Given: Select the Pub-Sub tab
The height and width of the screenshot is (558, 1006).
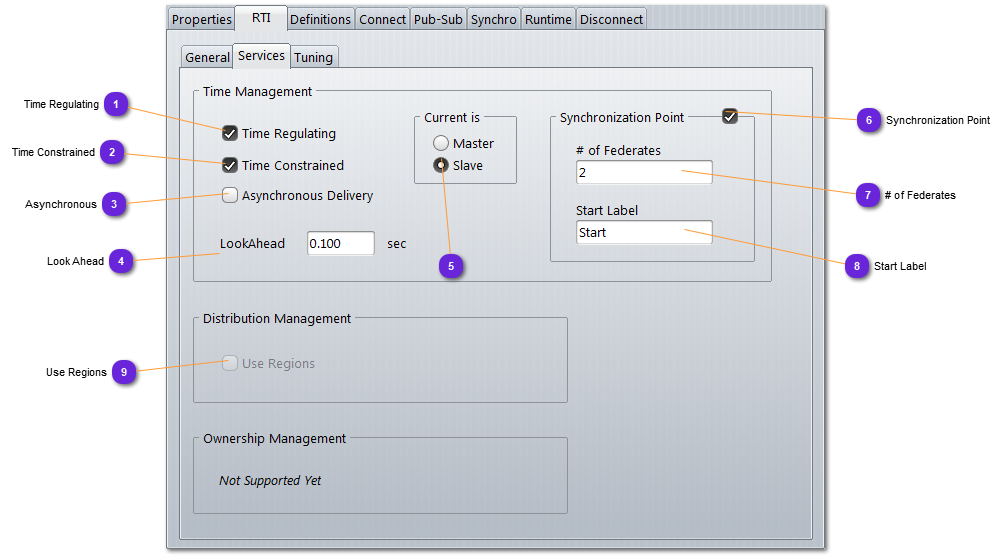Looking at the screenshot, I should point(438,19).
